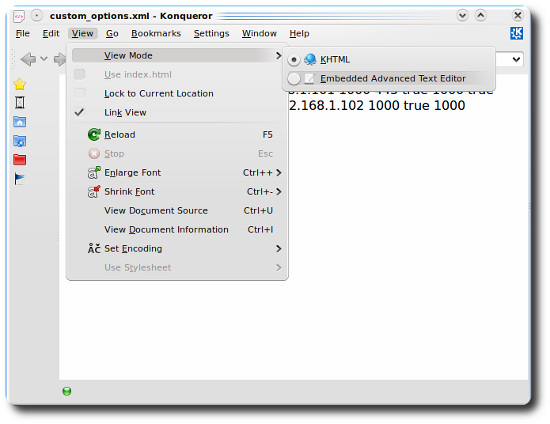This screenshot has width=550, height=424.
Task: Expand the location bar dropdown
Action: 516,59
